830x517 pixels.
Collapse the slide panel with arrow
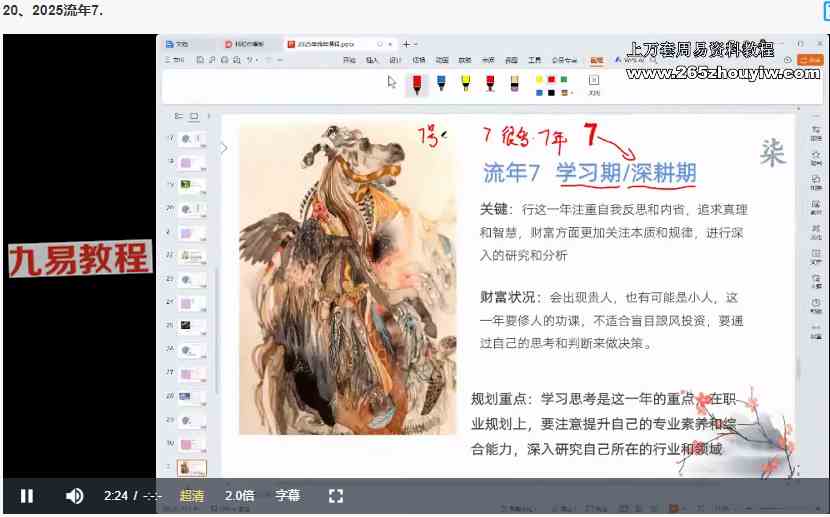[224, 148]
